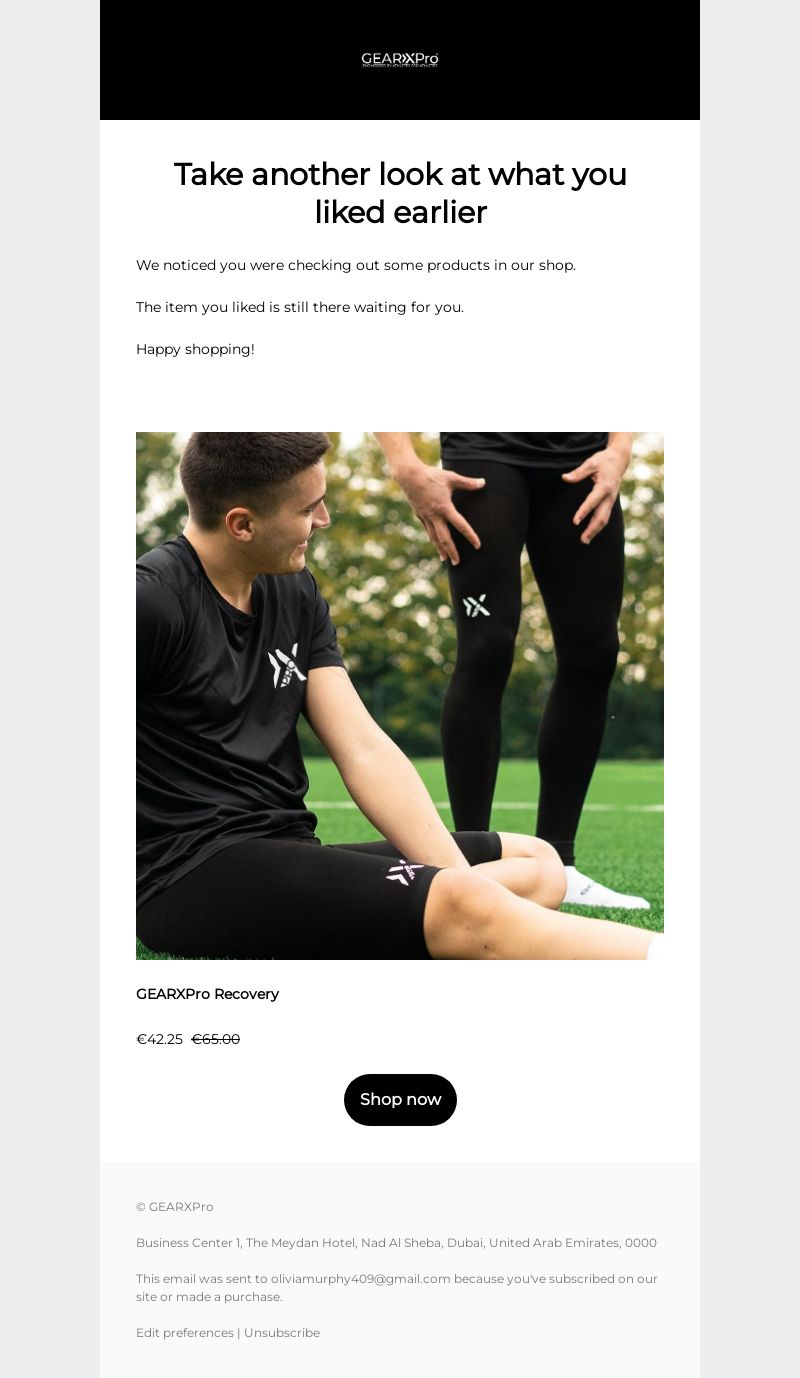Click the Unsubscribe link
The height and width of the screenshot is (1378, 800).
[x=282, y=1333]
